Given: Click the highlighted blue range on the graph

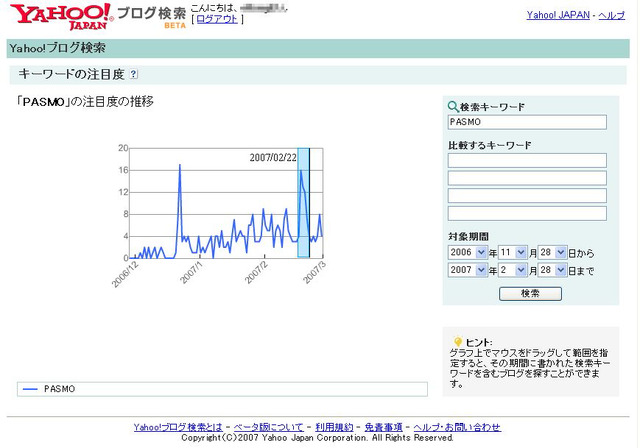Looking at the screenshot, I should click(x=303, y=203).
